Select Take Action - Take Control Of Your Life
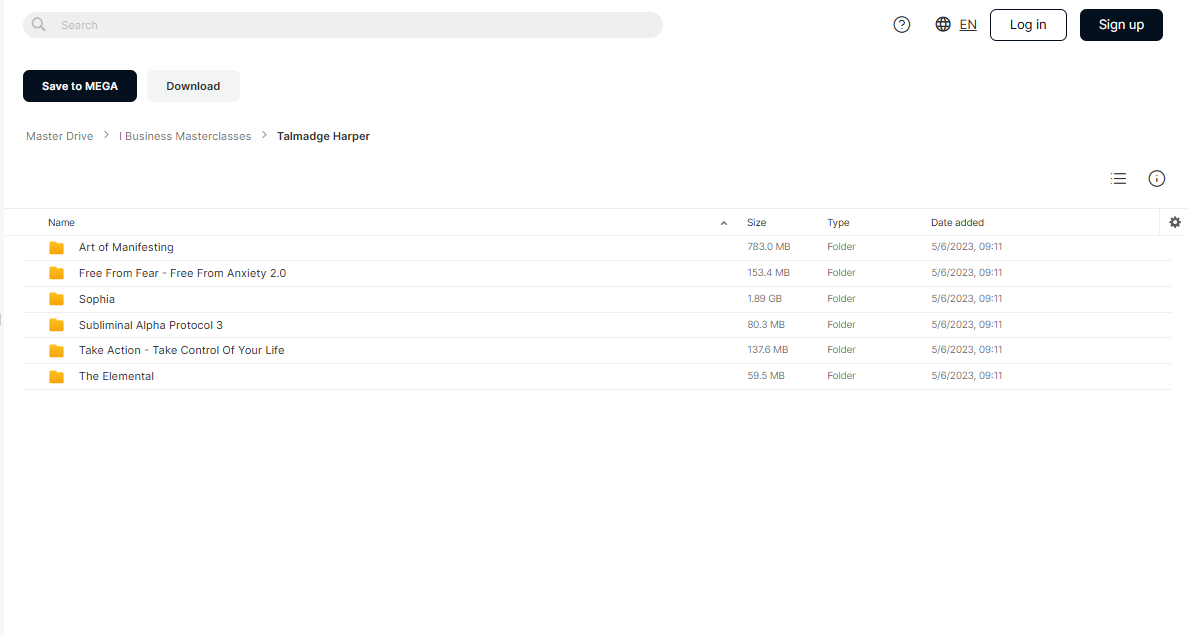1187x635 pixels. tap(182, 350)
